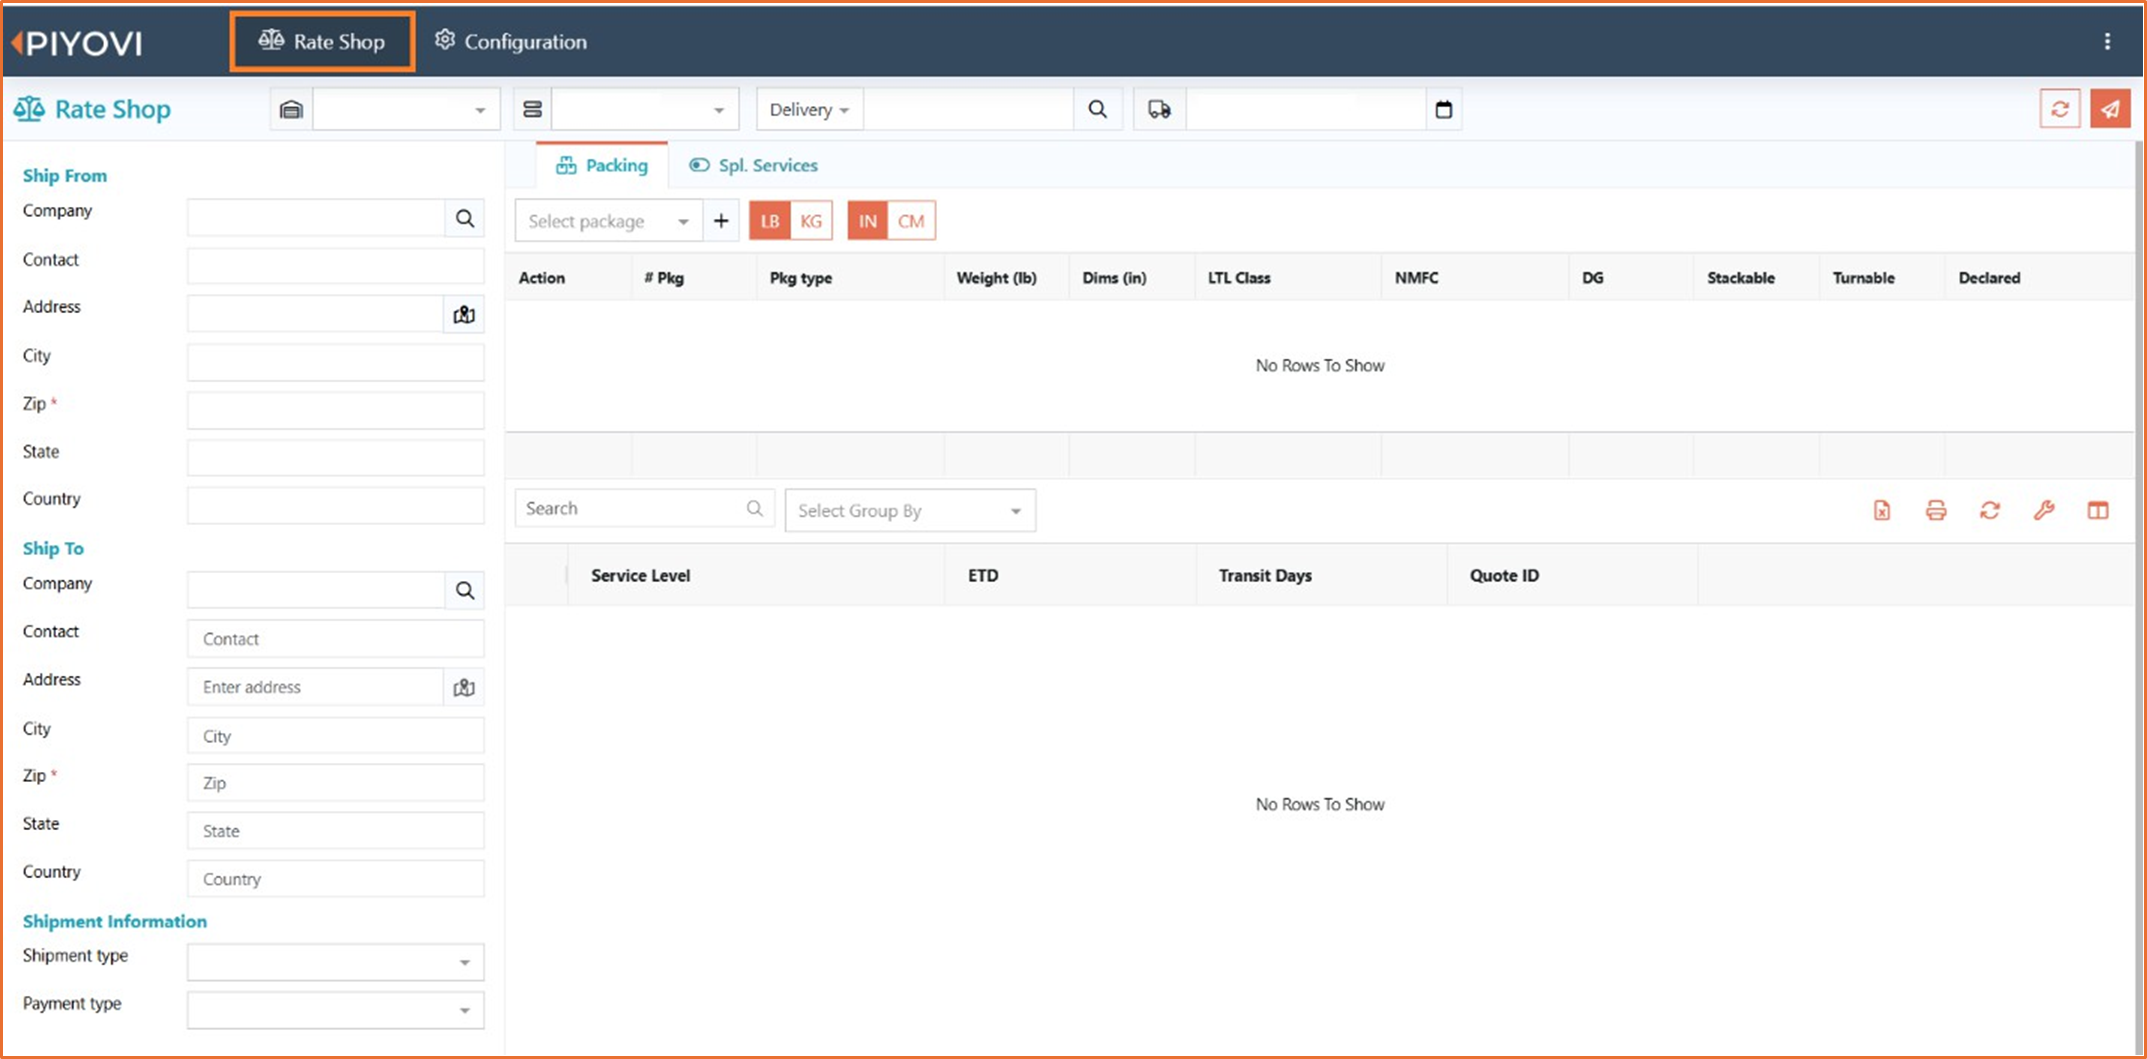Click the Stackable column header

(x=1741, y=278)
